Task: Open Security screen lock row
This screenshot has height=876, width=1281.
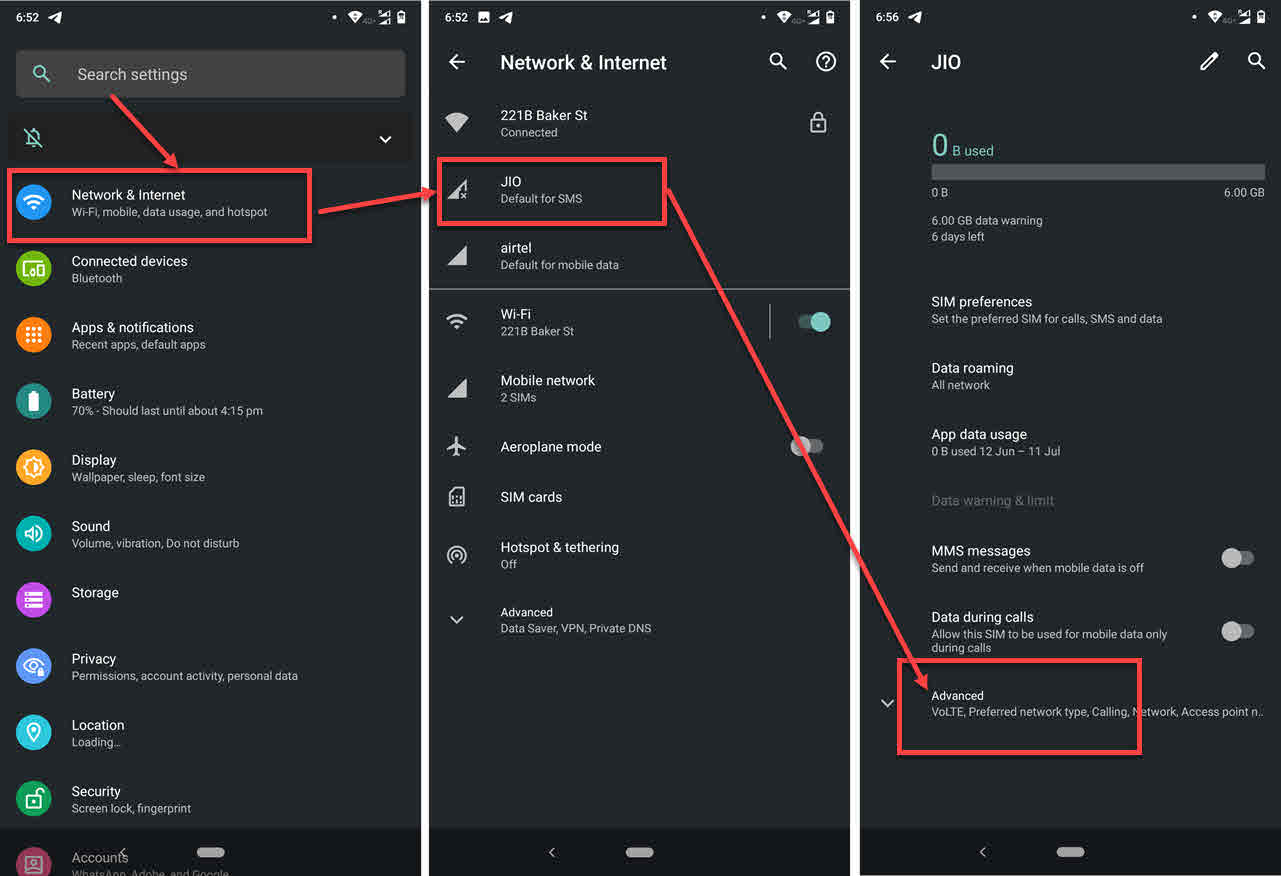Action: (x=210, y=798)
